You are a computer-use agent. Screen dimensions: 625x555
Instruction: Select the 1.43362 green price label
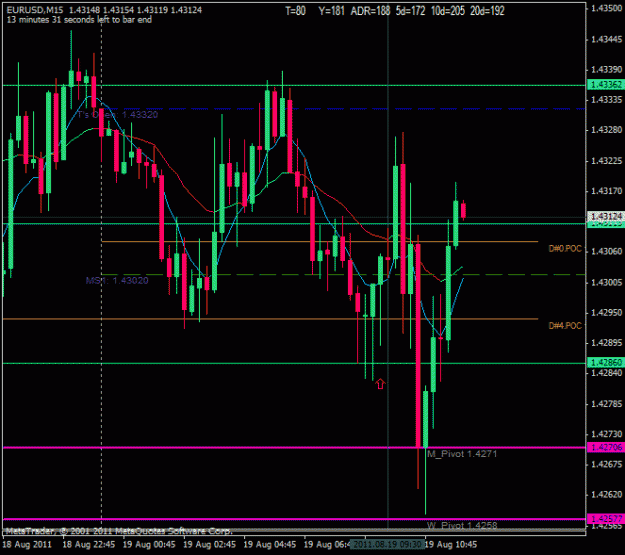click(x=605, y=85)
